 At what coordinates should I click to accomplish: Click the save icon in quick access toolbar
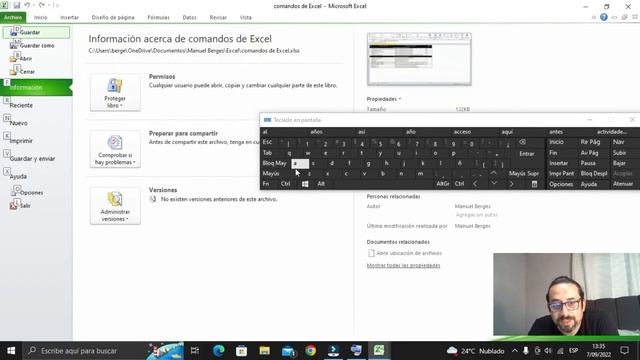click(x=17, y=5)
